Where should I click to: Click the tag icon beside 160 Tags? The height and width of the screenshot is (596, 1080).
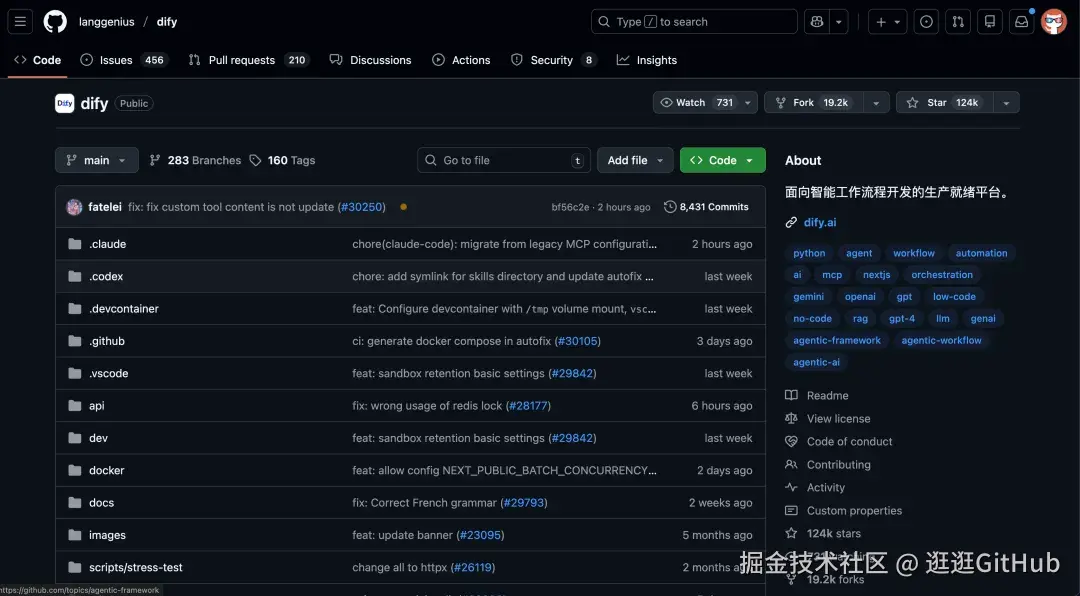(256, 161)
